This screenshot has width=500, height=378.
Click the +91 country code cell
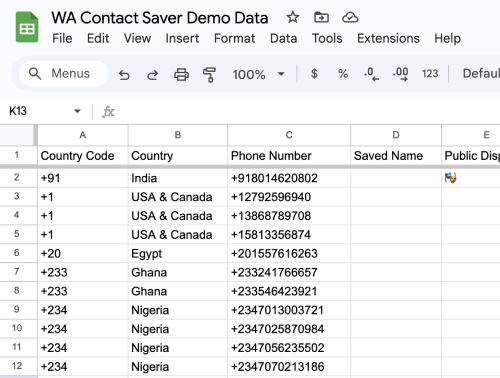(x=83, y=178)
